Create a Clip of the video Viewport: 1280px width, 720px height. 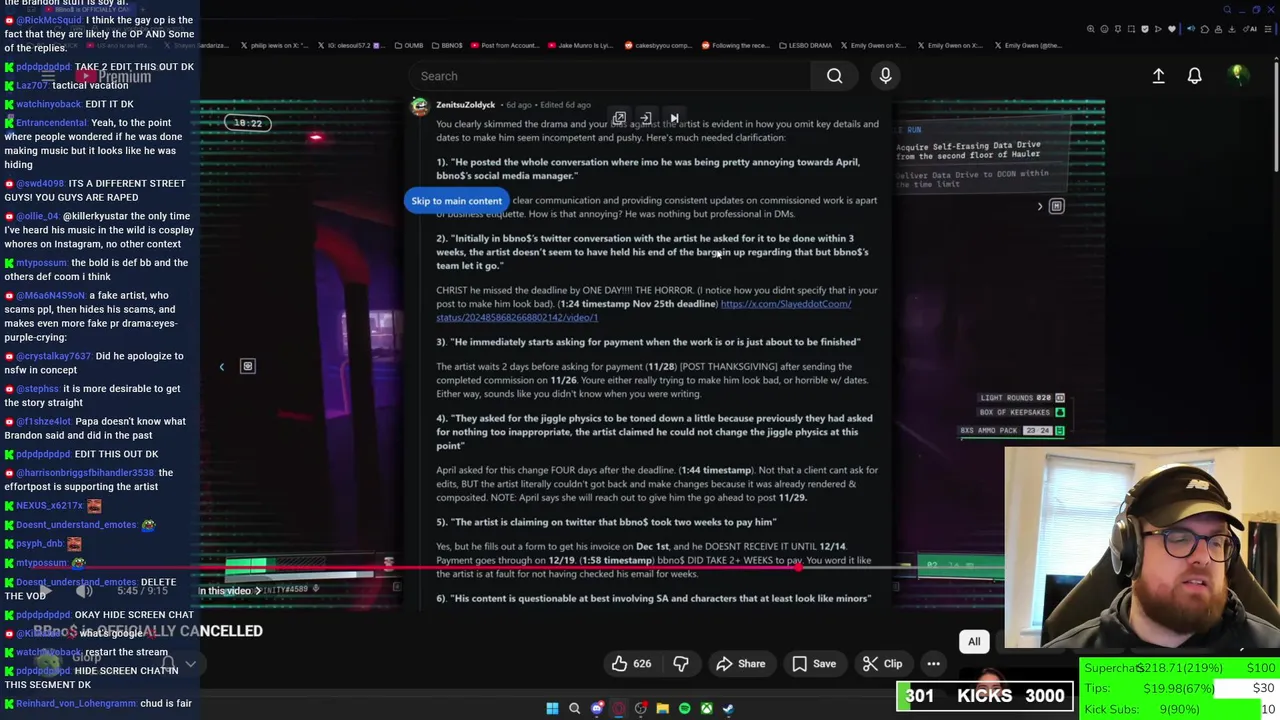click(x=882, y=664)
